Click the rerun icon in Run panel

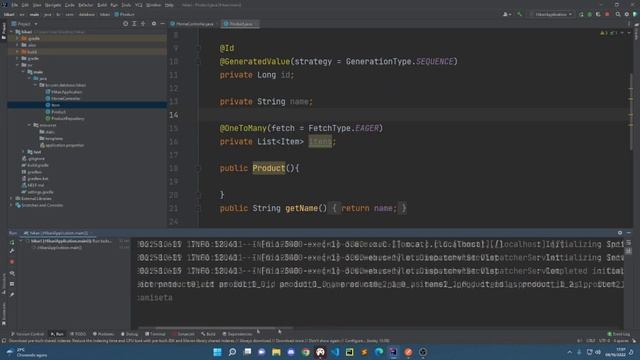pyautogui.click(x=12, y=242)
